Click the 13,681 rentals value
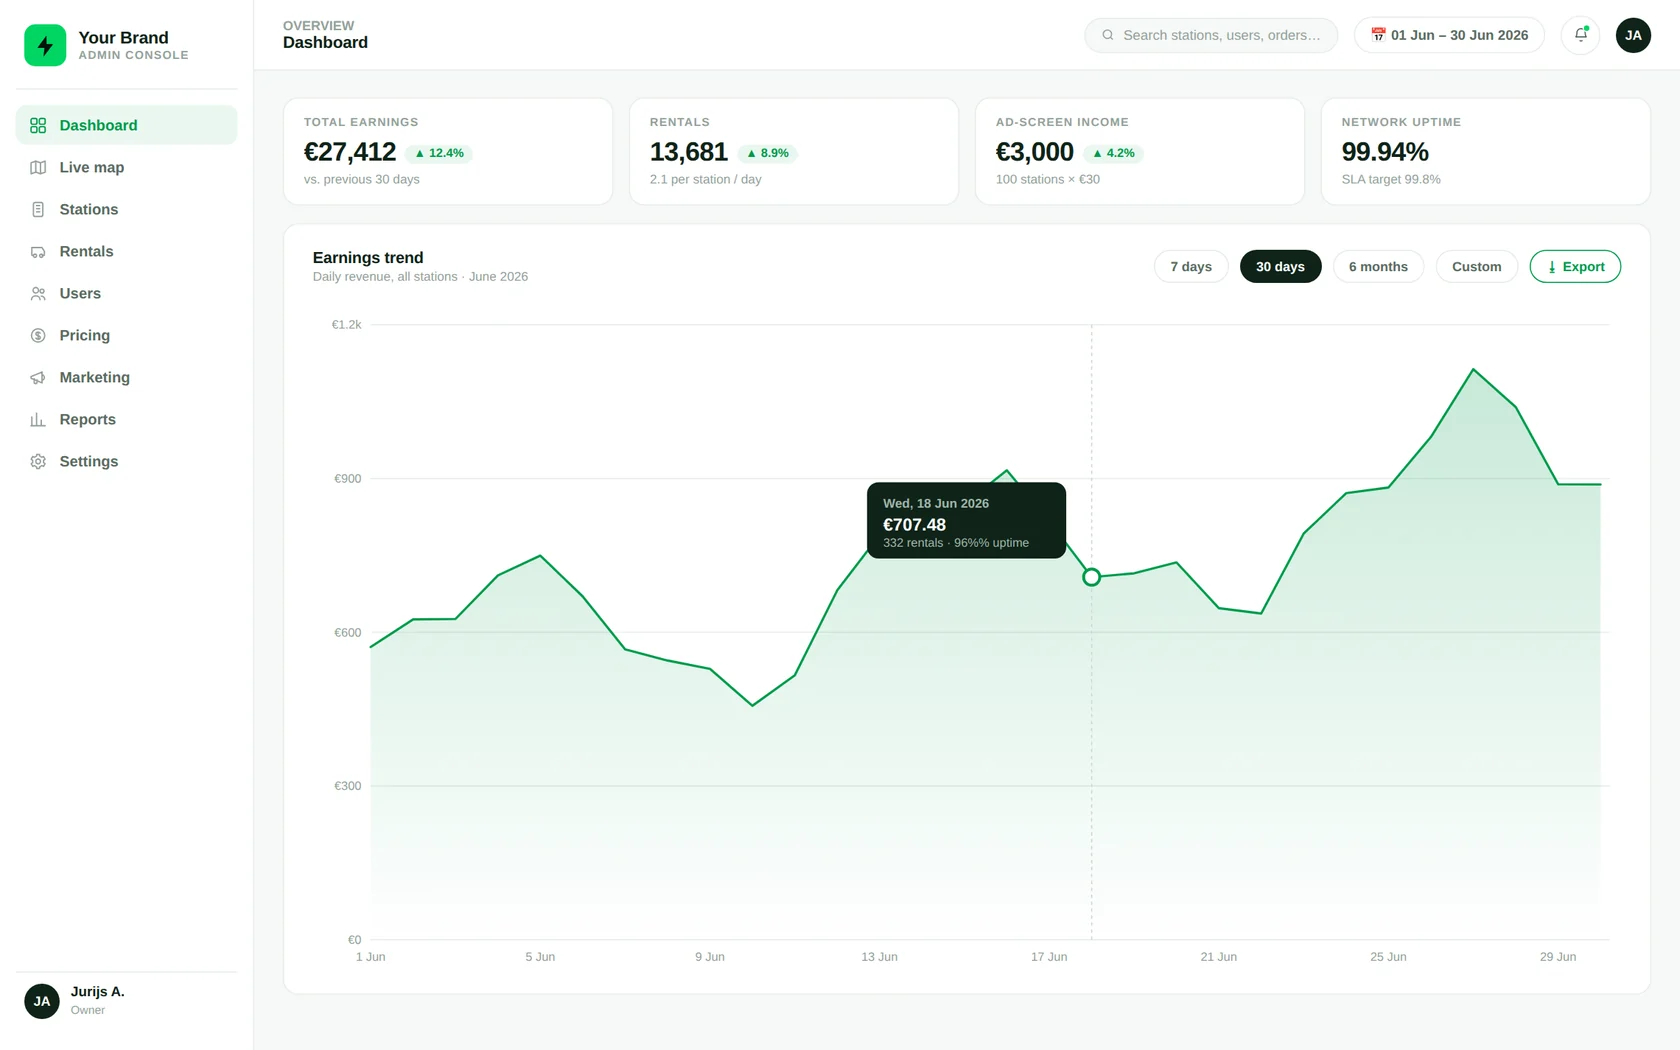The width and height of the screenshot is (1680, 1050). (x=688, y=152)
